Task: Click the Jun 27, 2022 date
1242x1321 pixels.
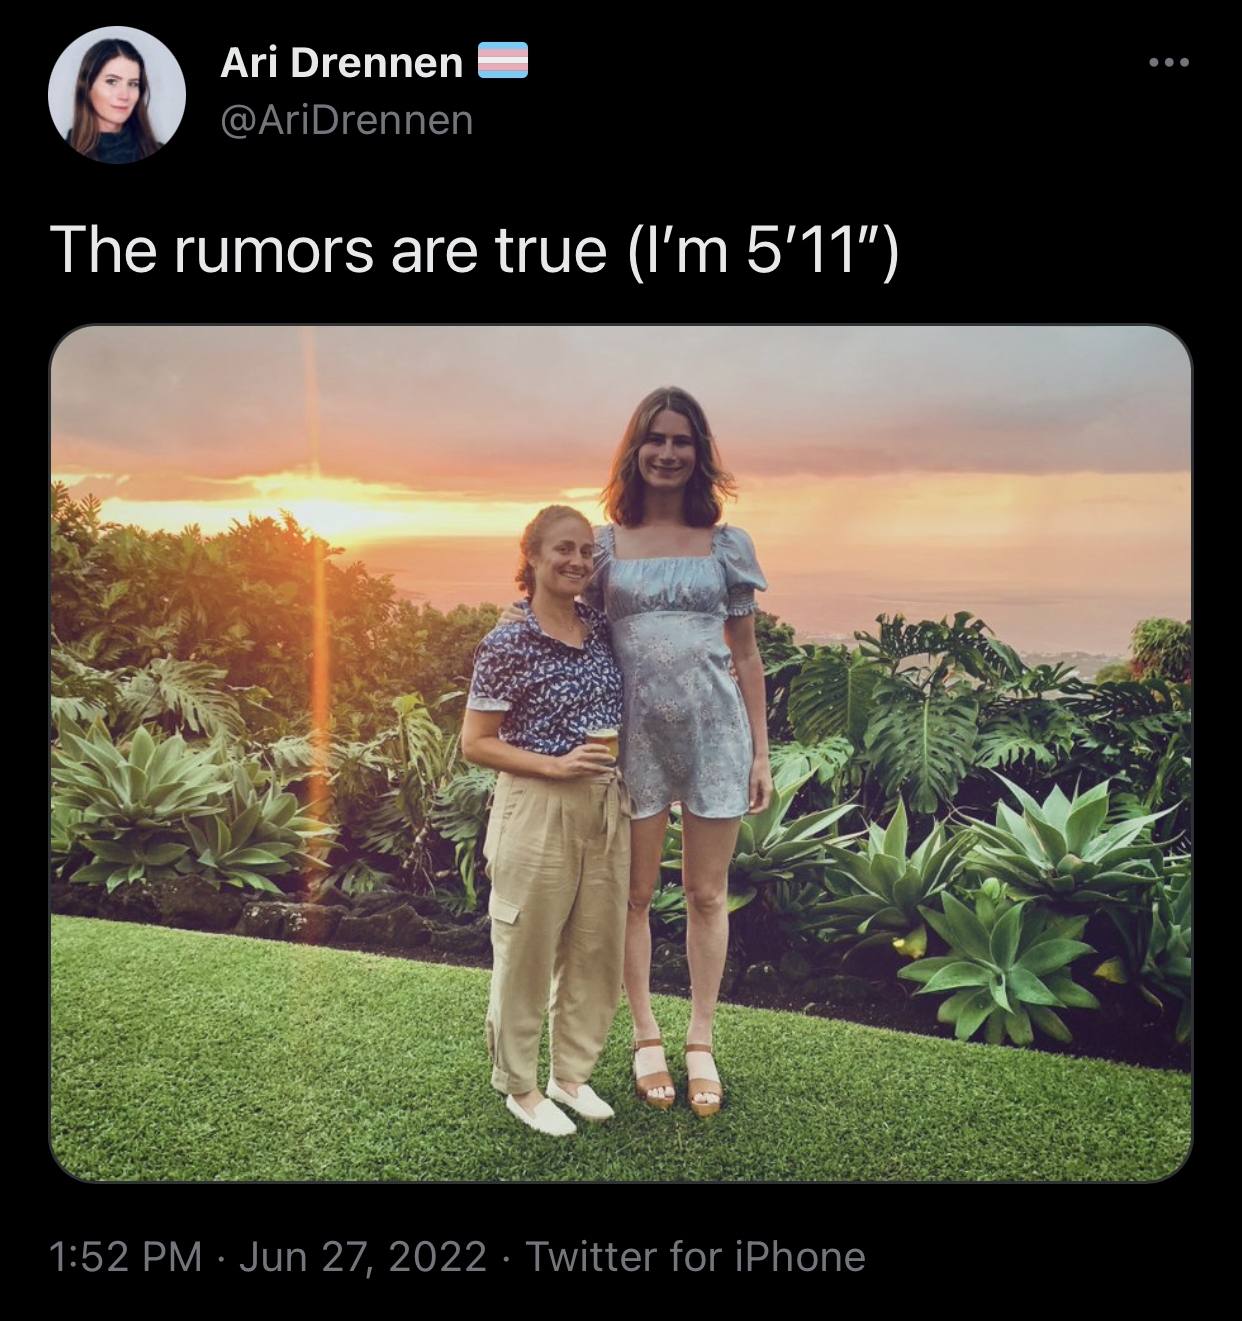Action: click(362, 1256)
